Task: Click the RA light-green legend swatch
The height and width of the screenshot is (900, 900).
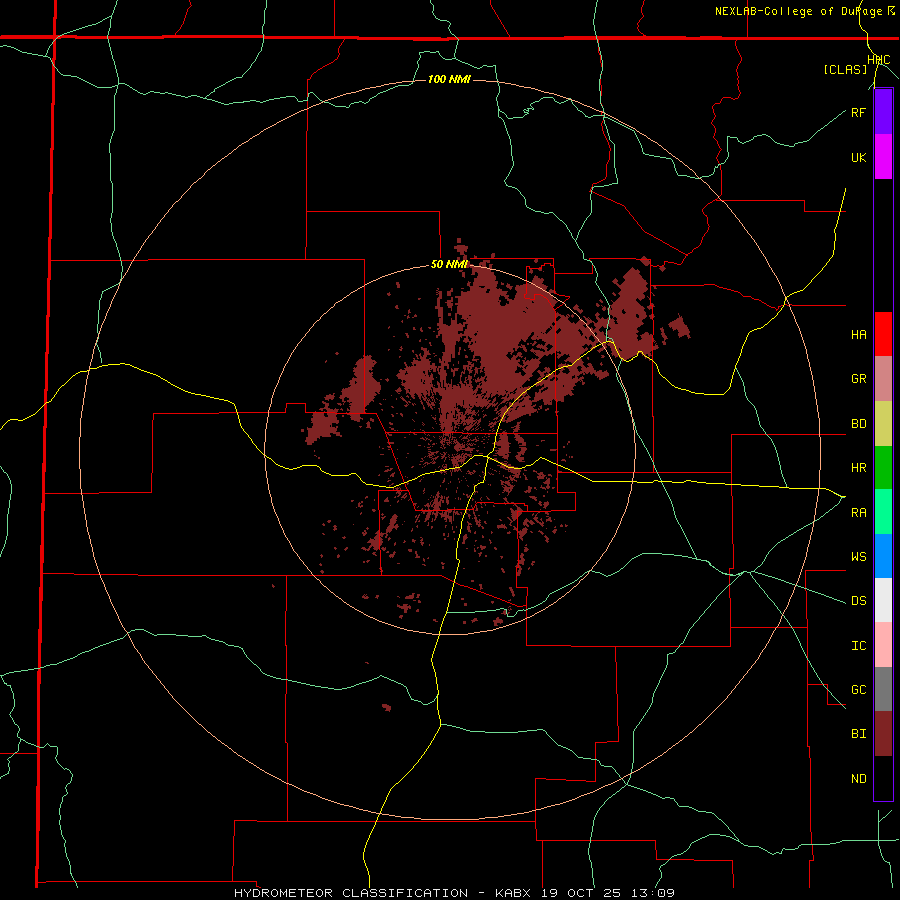Action: [883, 512]
